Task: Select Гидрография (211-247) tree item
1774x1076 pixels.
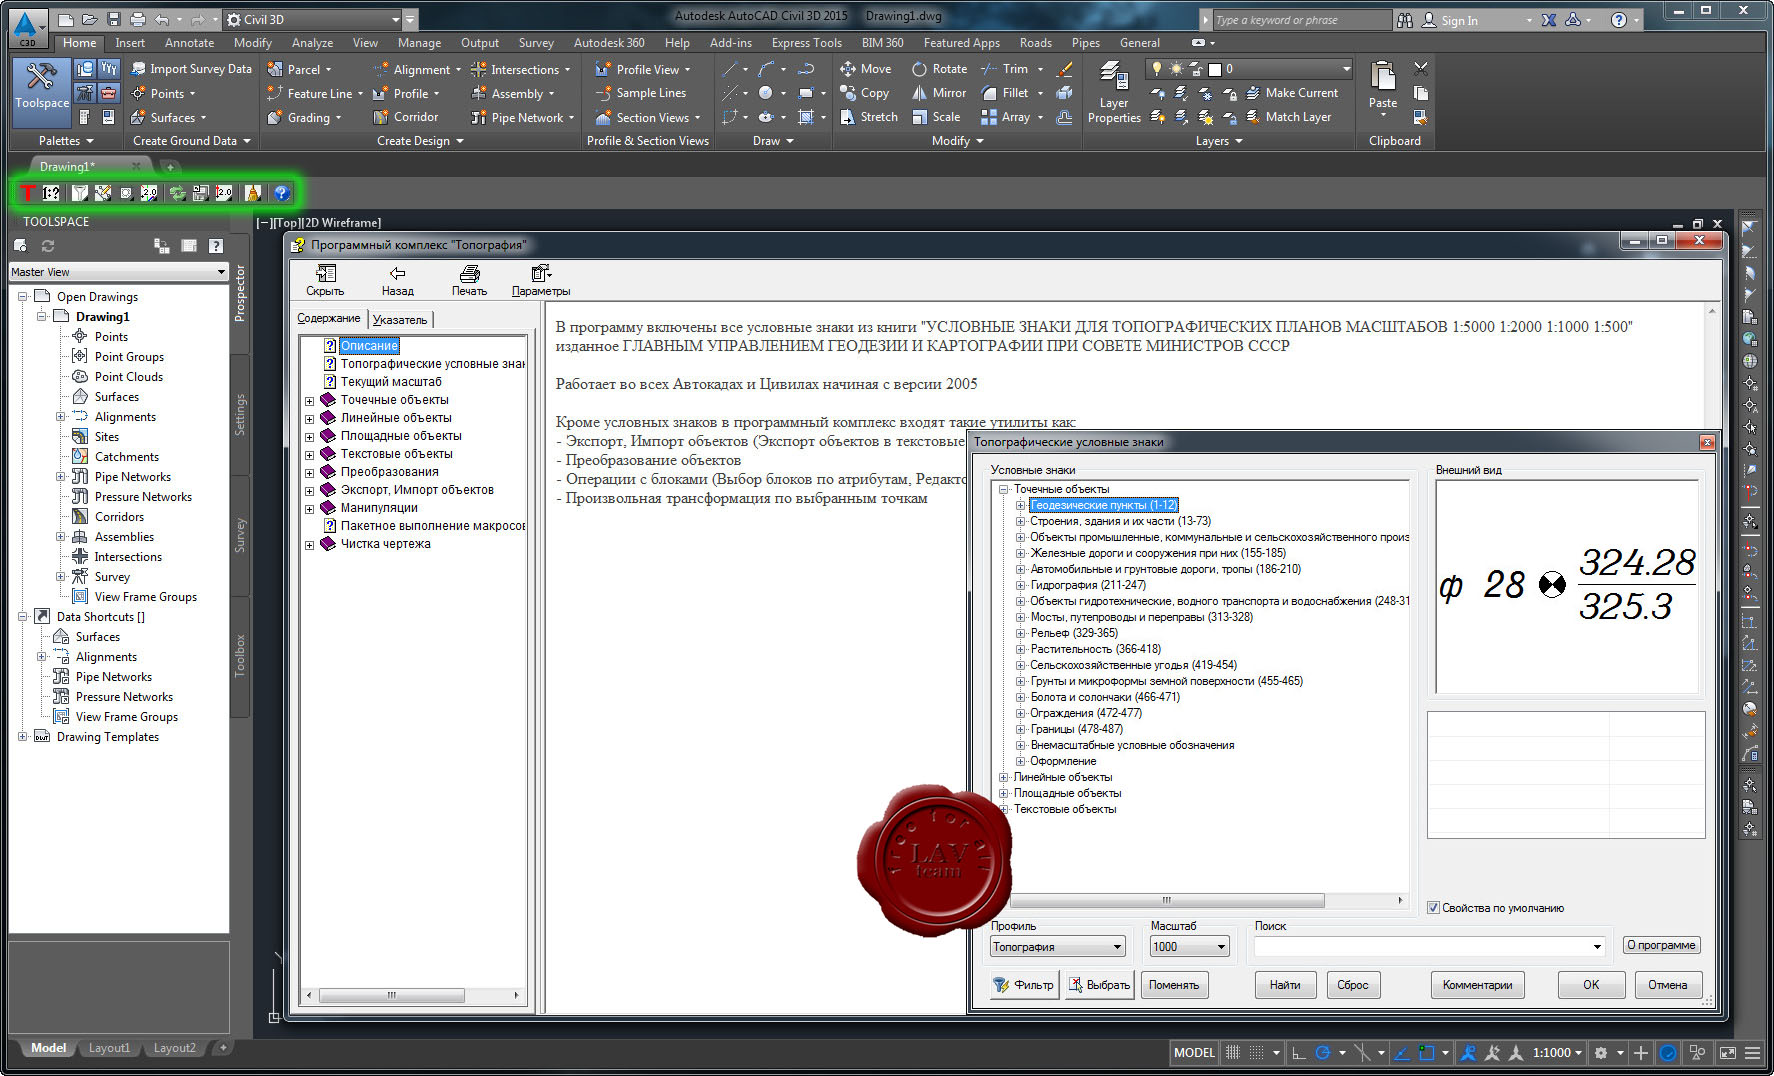Action: [x=1088, y=585]
